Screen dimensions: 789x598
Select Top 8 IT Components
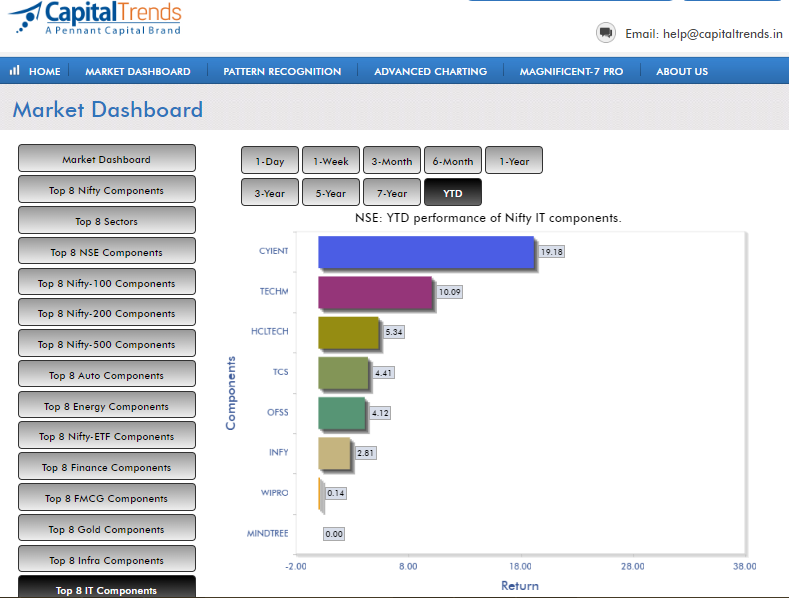(x=107, y=587)
